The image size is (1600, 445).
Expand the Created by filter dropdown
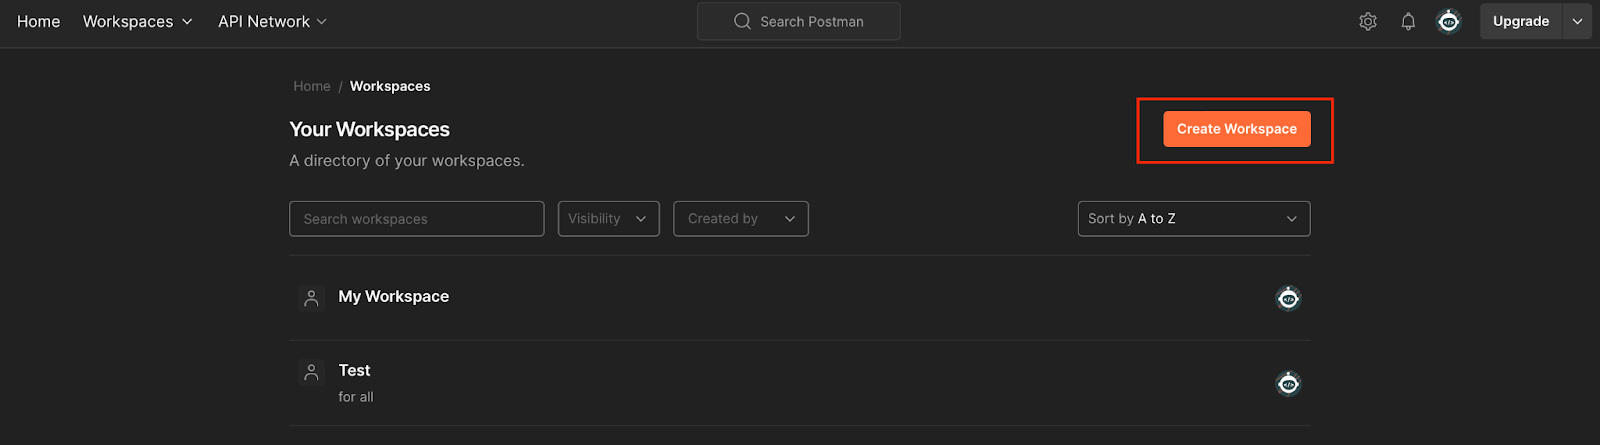click(740, 219)
